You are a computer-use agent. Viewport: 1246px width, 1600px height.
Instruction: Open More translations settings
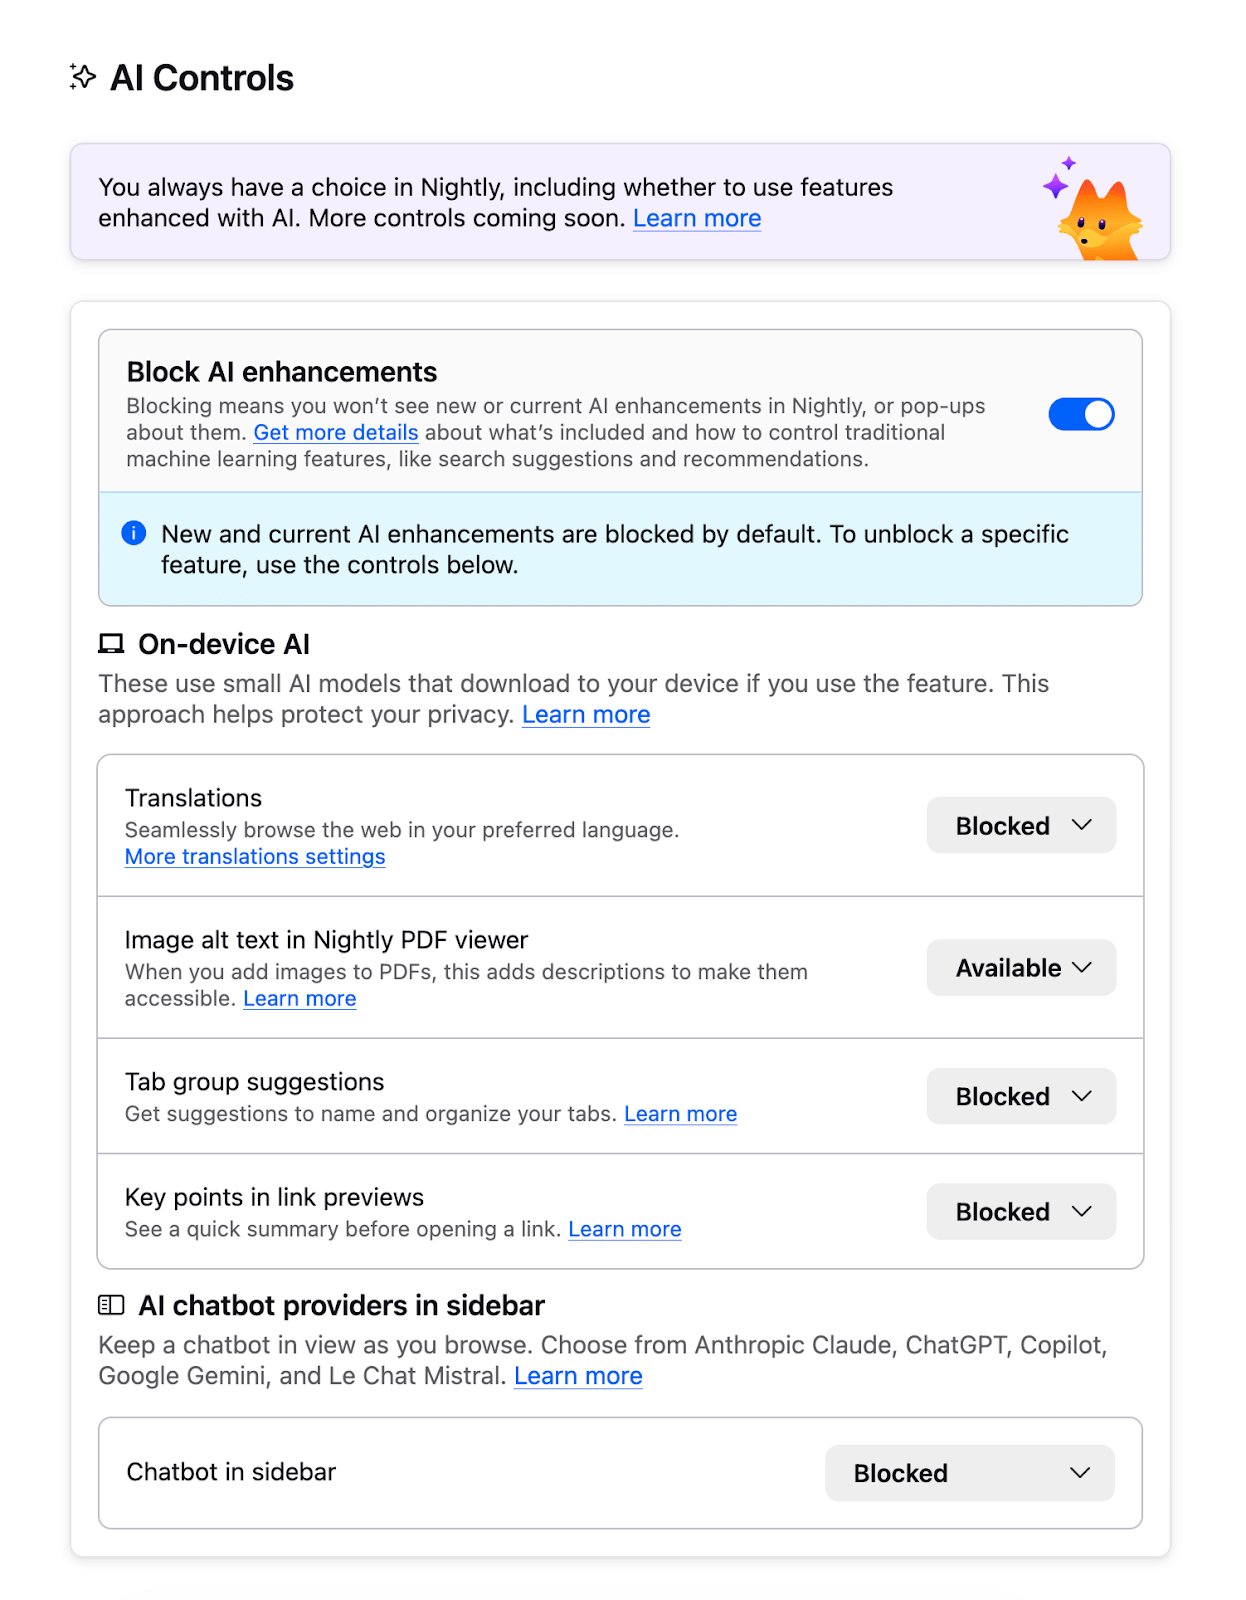(255, 857)
